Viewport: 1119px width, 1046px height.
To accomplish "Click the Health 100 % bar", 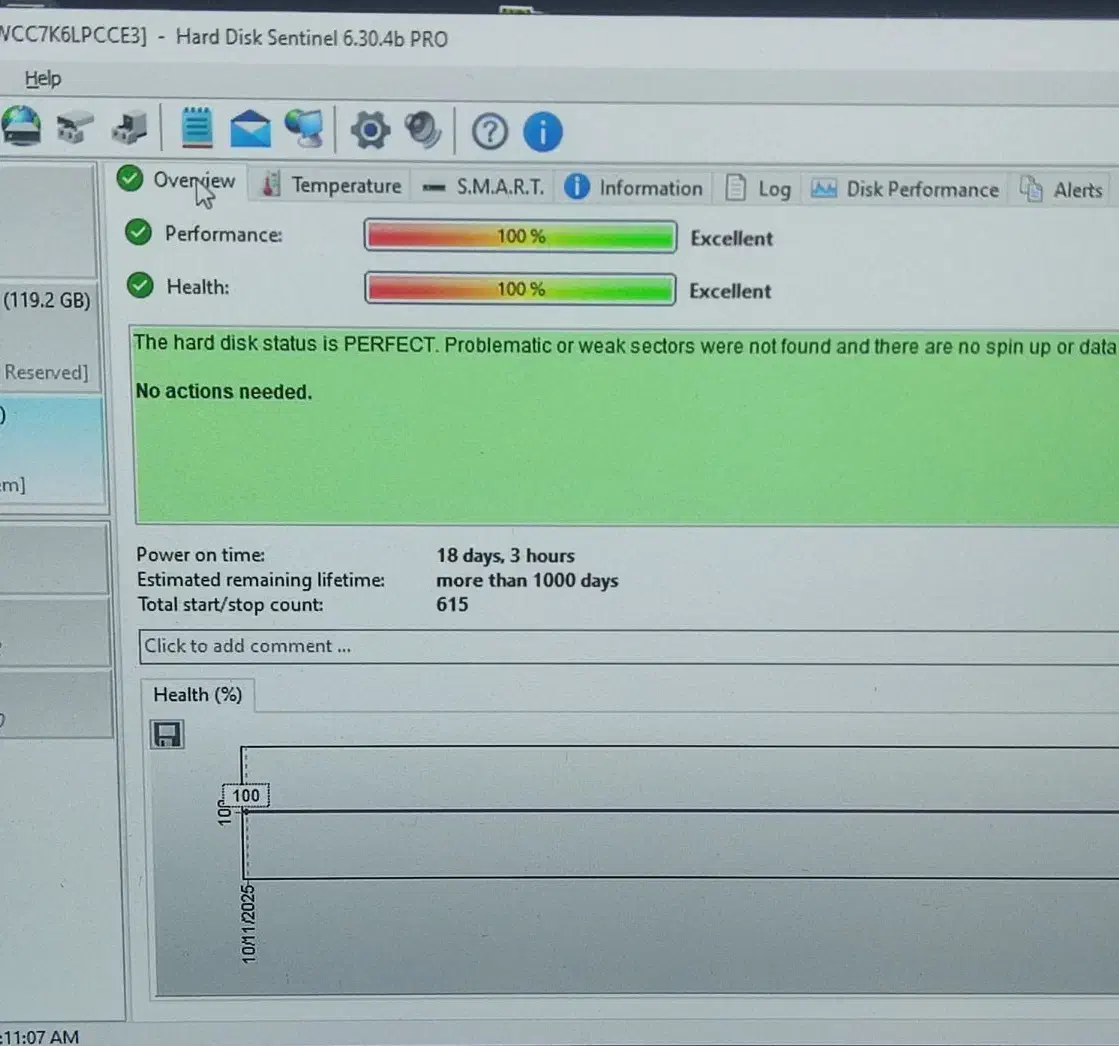I will [x=520, y=289].
